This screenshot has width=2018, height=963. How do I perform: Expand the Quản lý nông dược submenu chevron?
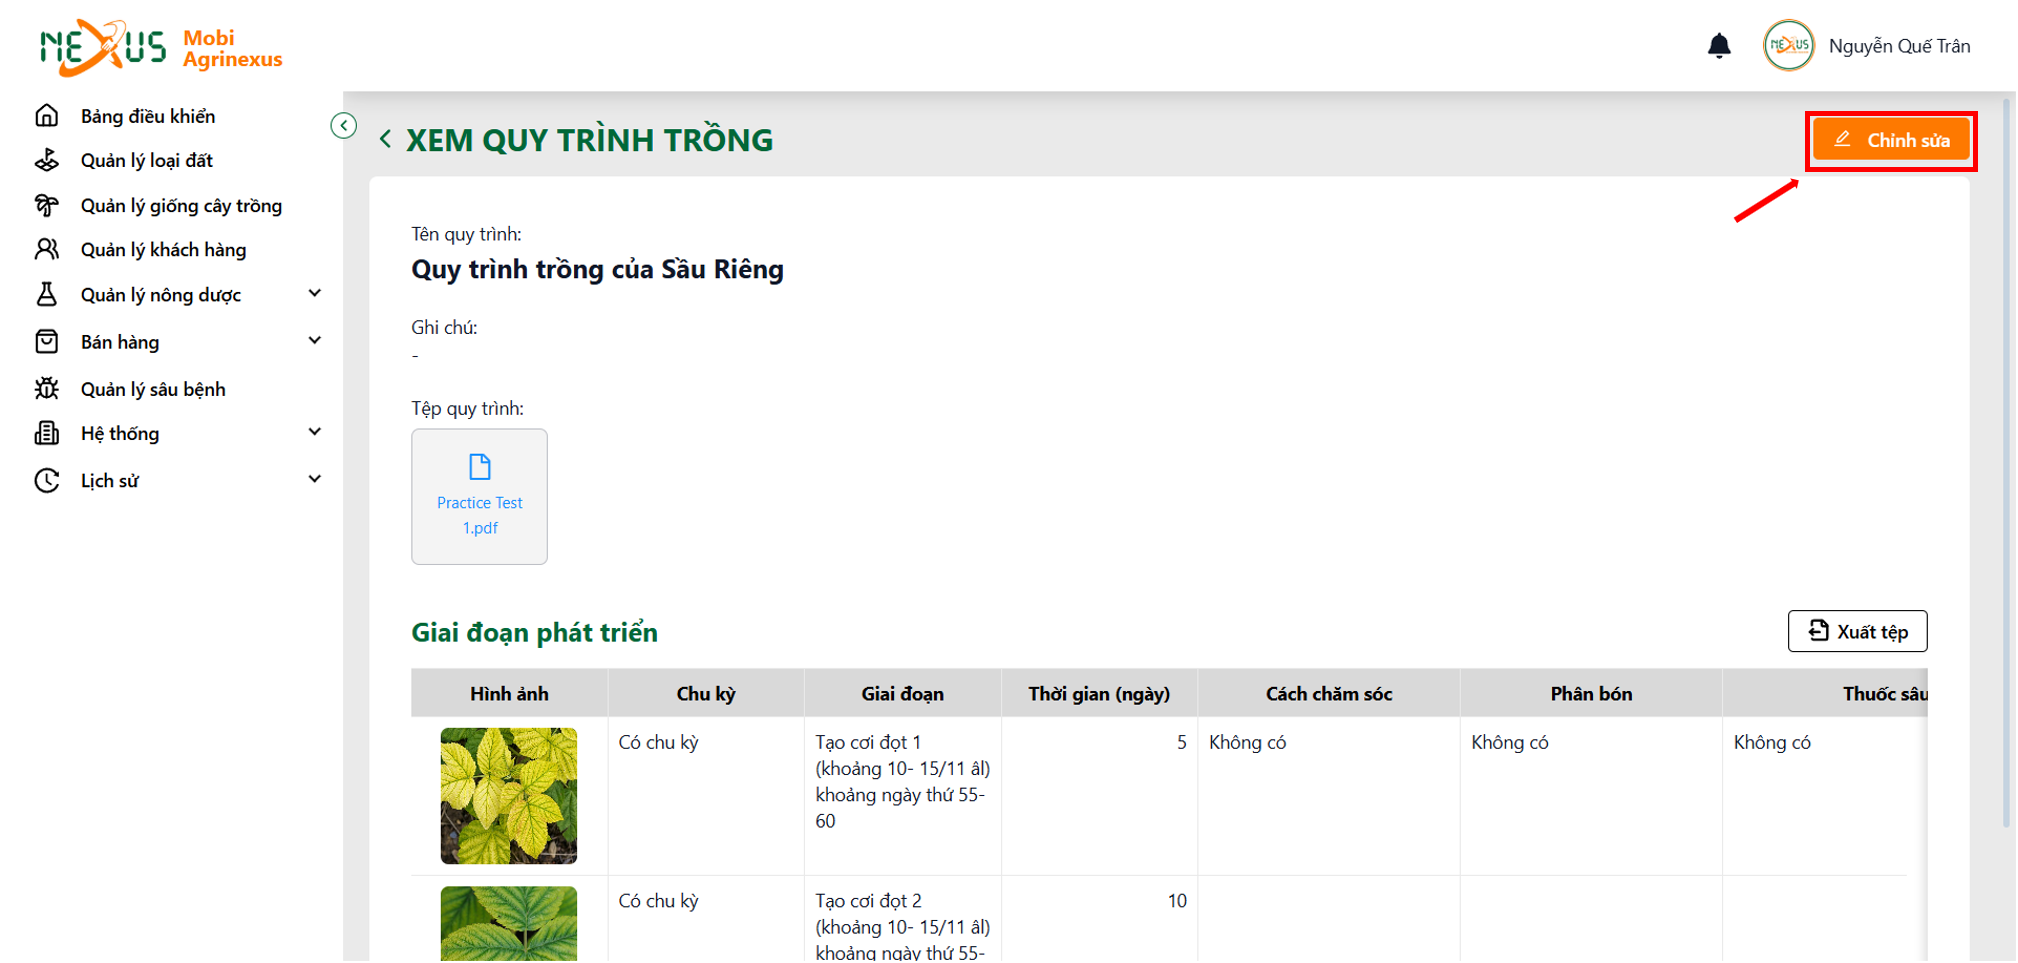(315, 294)
